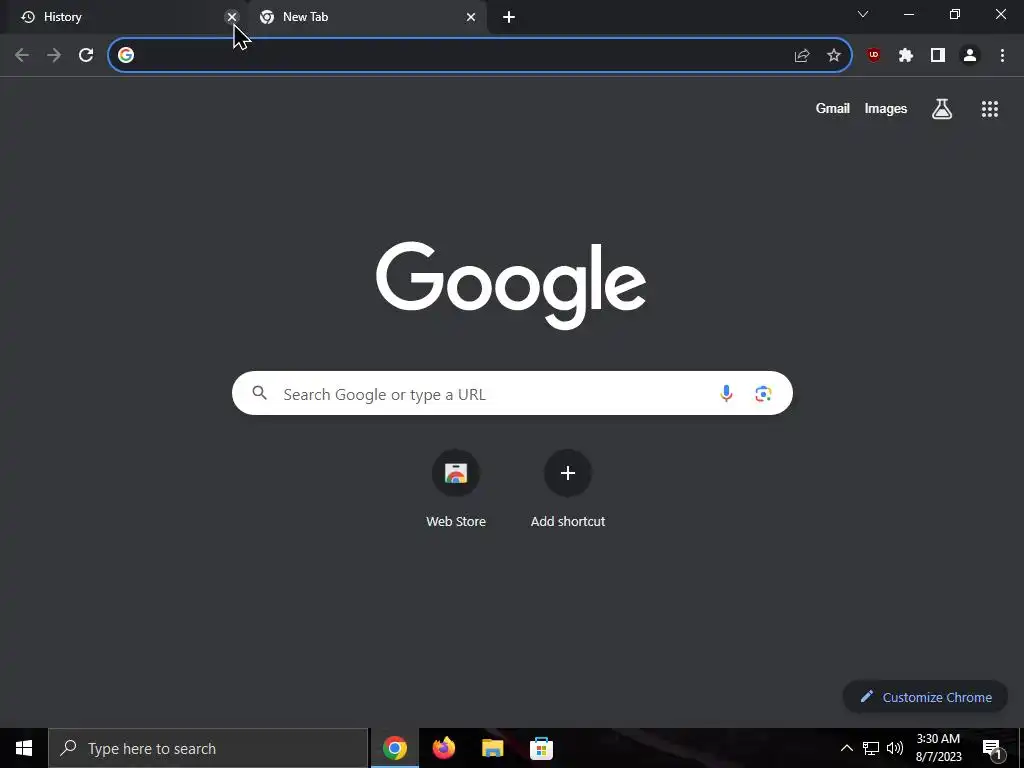Open the uBlock Origin extension

pyautogui.click(x=873, y=55)
